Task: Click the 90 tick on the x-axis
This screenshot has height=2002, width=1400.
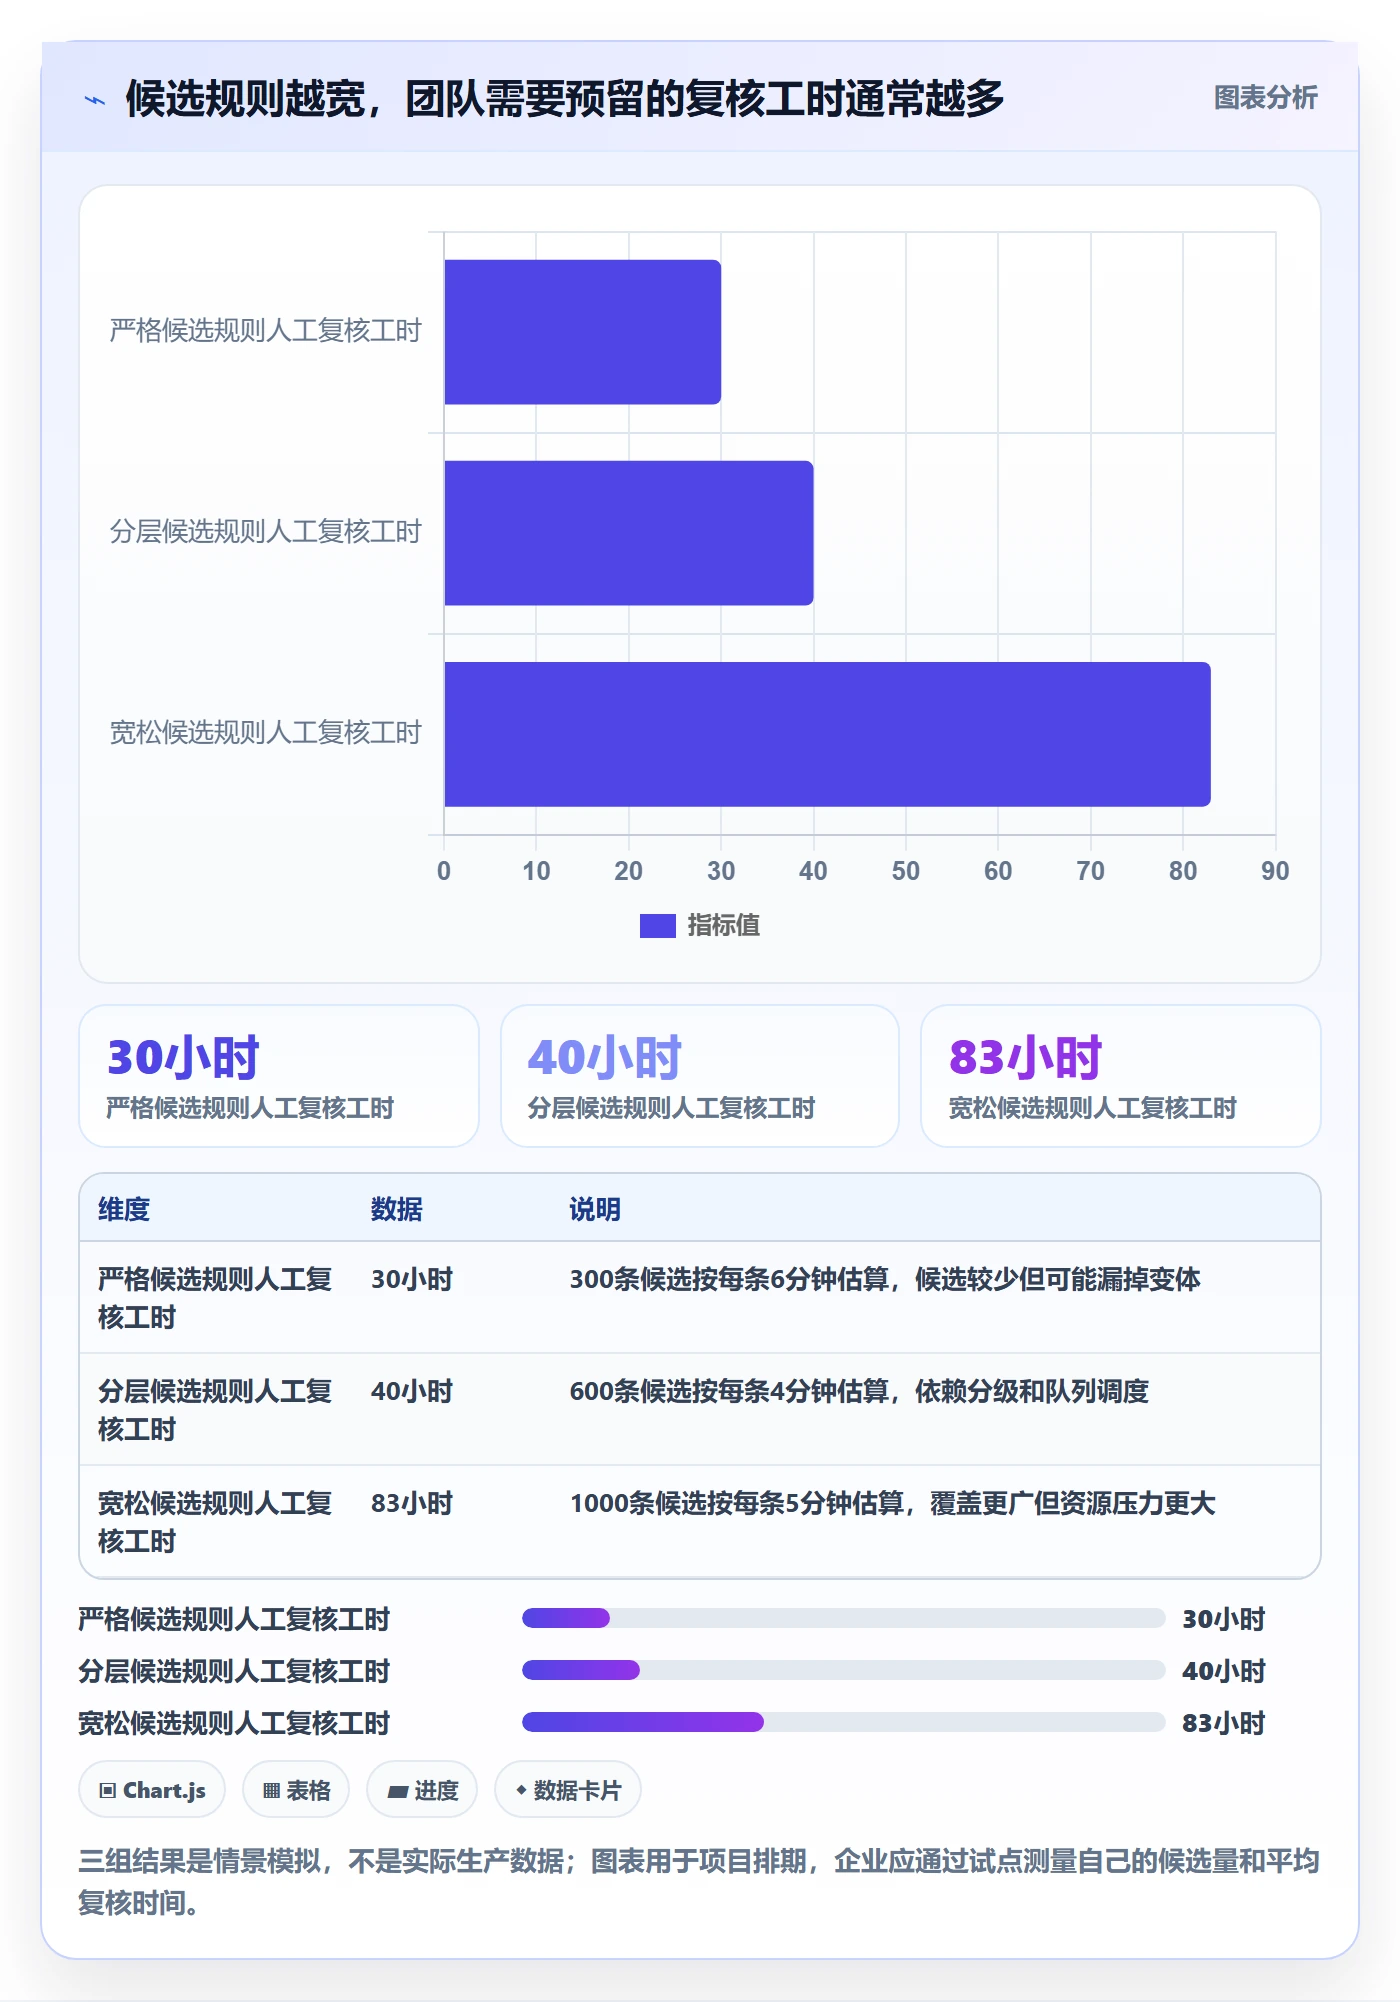Action: pyautogui.click(x=1275, y=871)
